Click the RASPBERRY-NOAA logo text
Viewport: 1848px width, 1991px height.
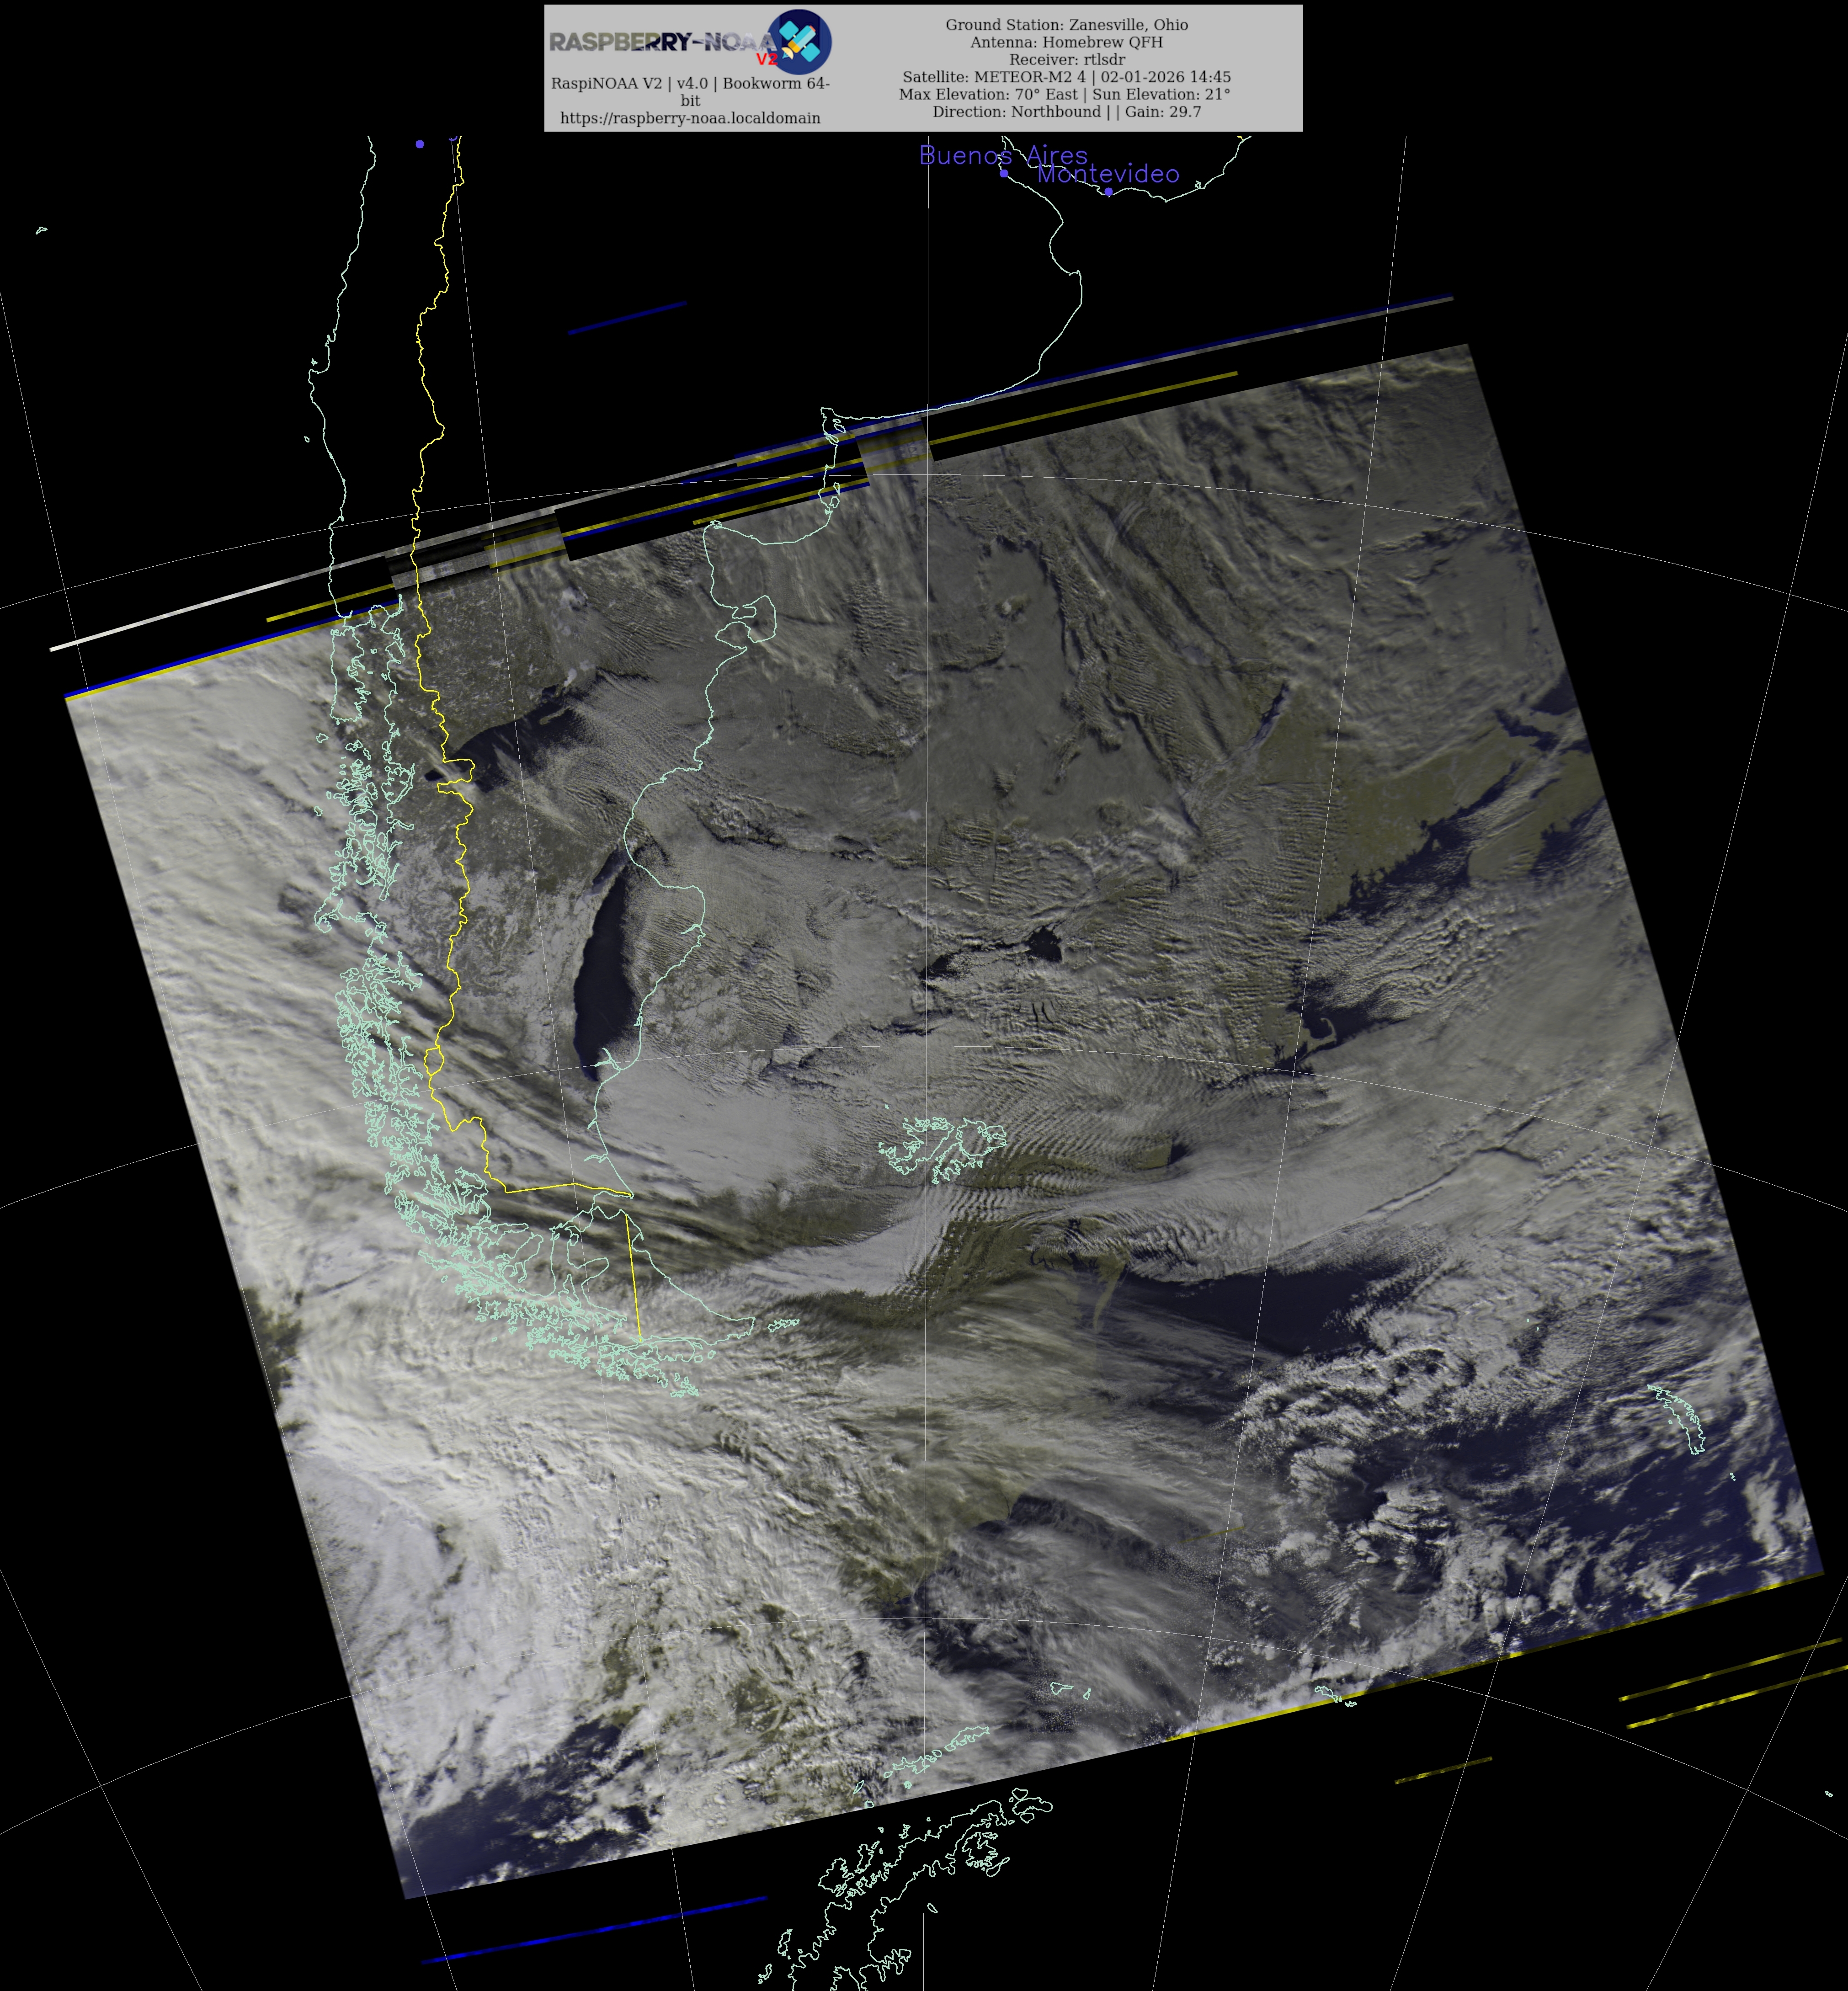click(660, 42)
